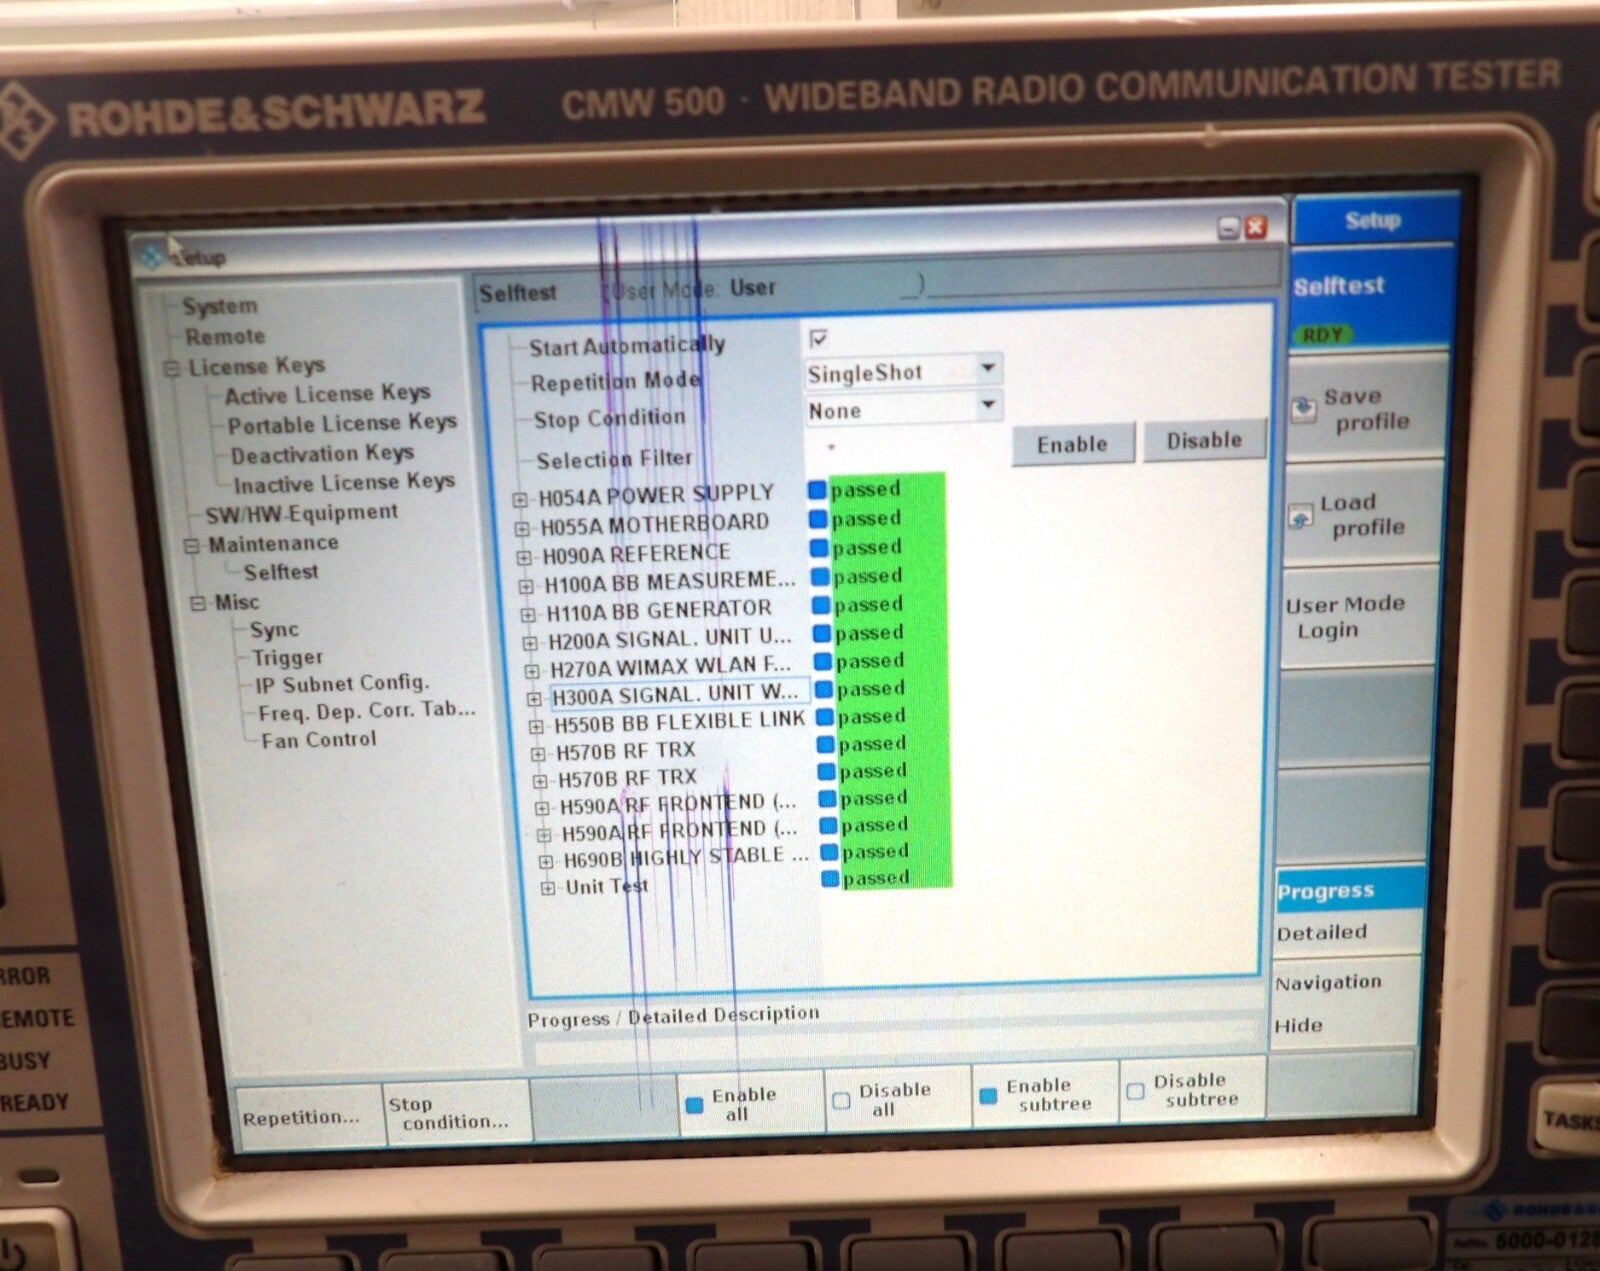Click the Save profile icon
1600x1271 pixels.
pyautogui.click(x=1302, y=408)
